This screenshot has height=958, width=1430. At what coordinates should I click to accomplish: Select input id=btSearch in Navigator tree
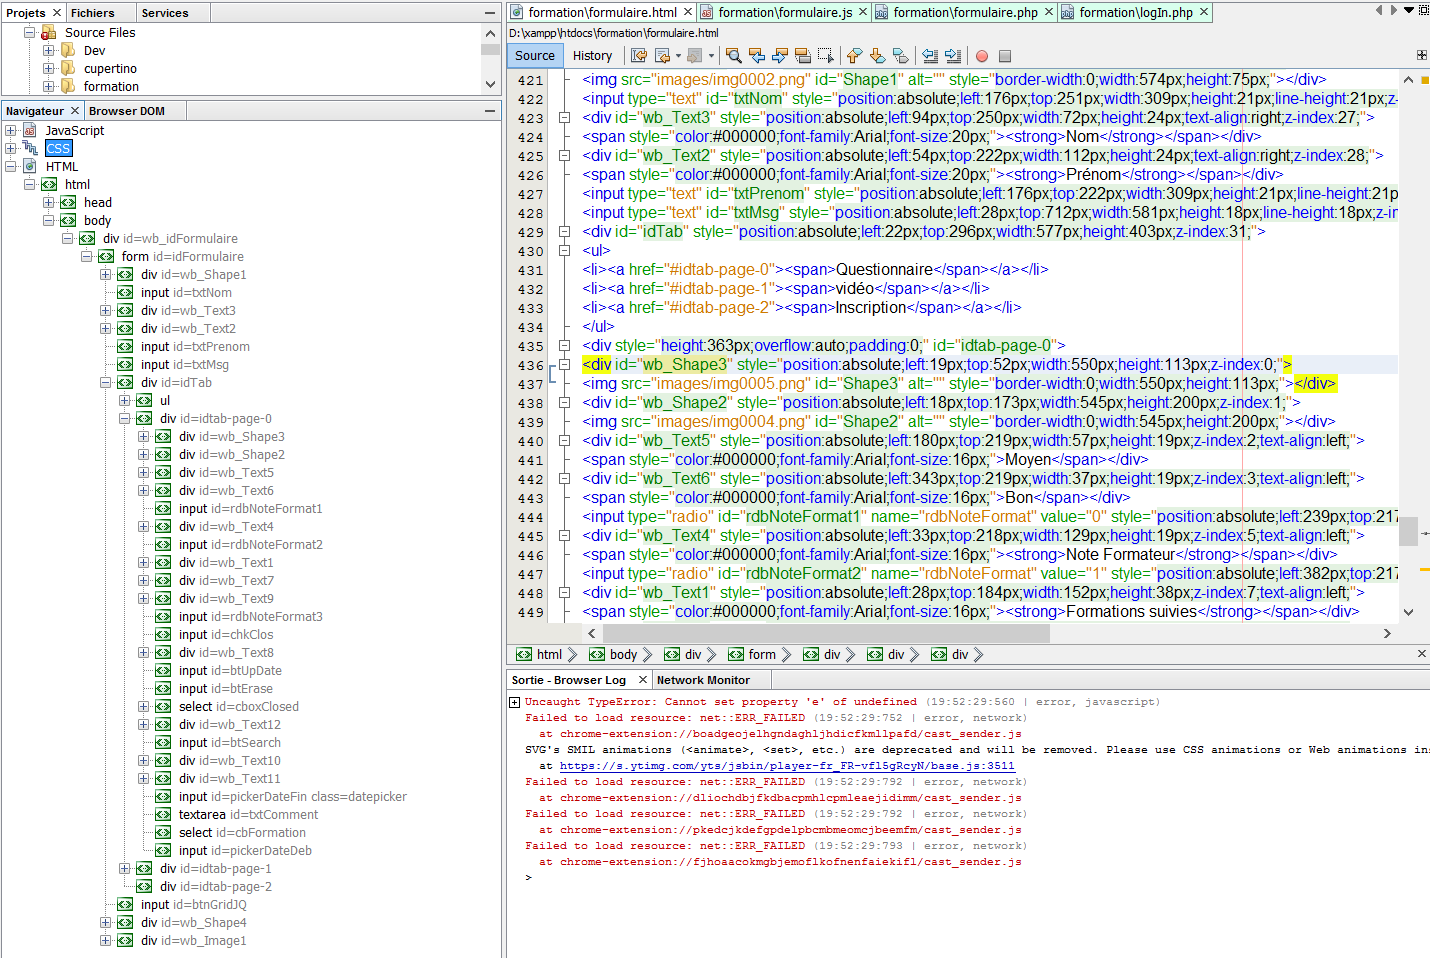(x=229, y=743)
